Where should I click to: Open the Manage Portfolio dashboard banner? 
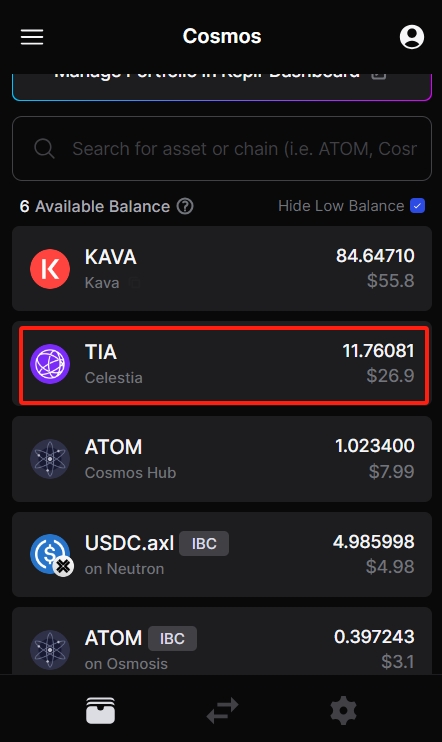point(222,87)
